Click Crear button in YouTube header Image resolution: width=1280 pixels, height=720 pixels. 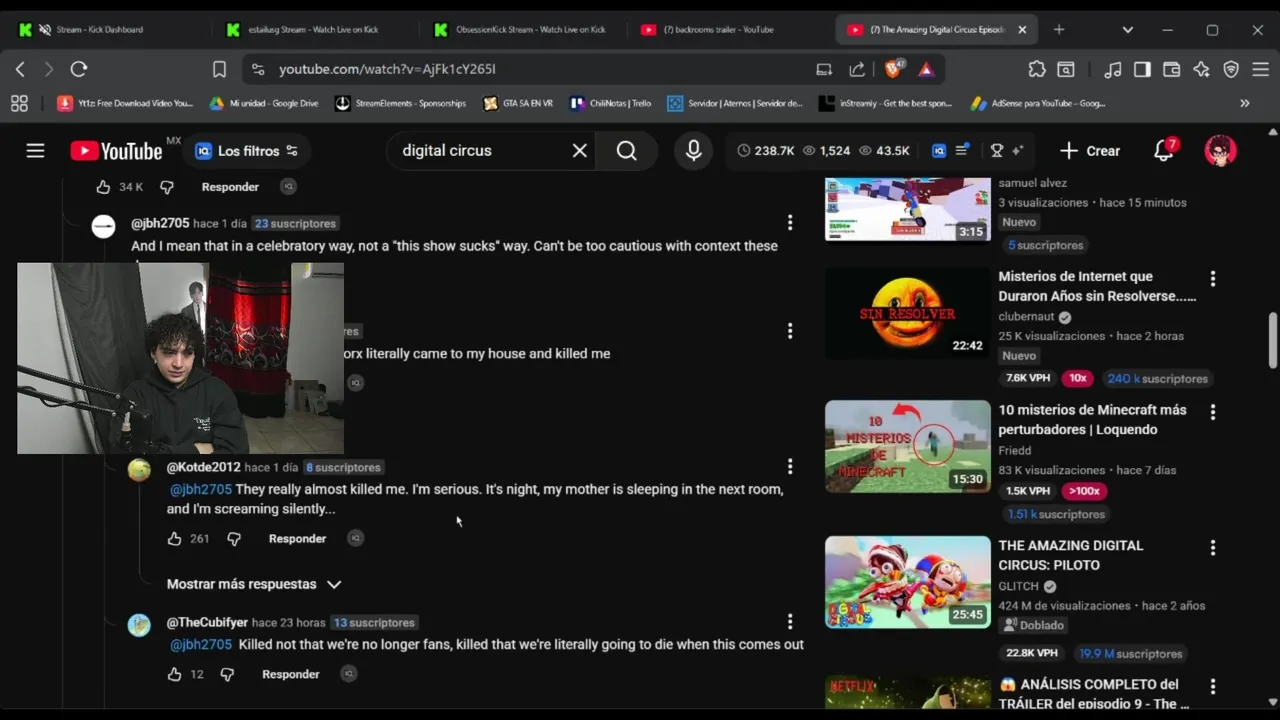tap(1090, 151)
